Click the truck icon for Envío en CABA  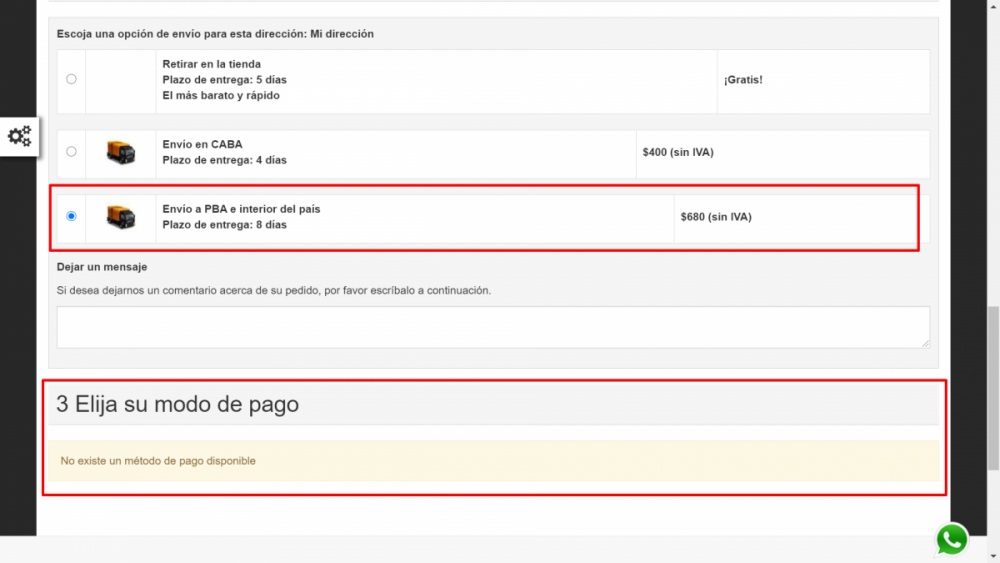pos(121,152)
